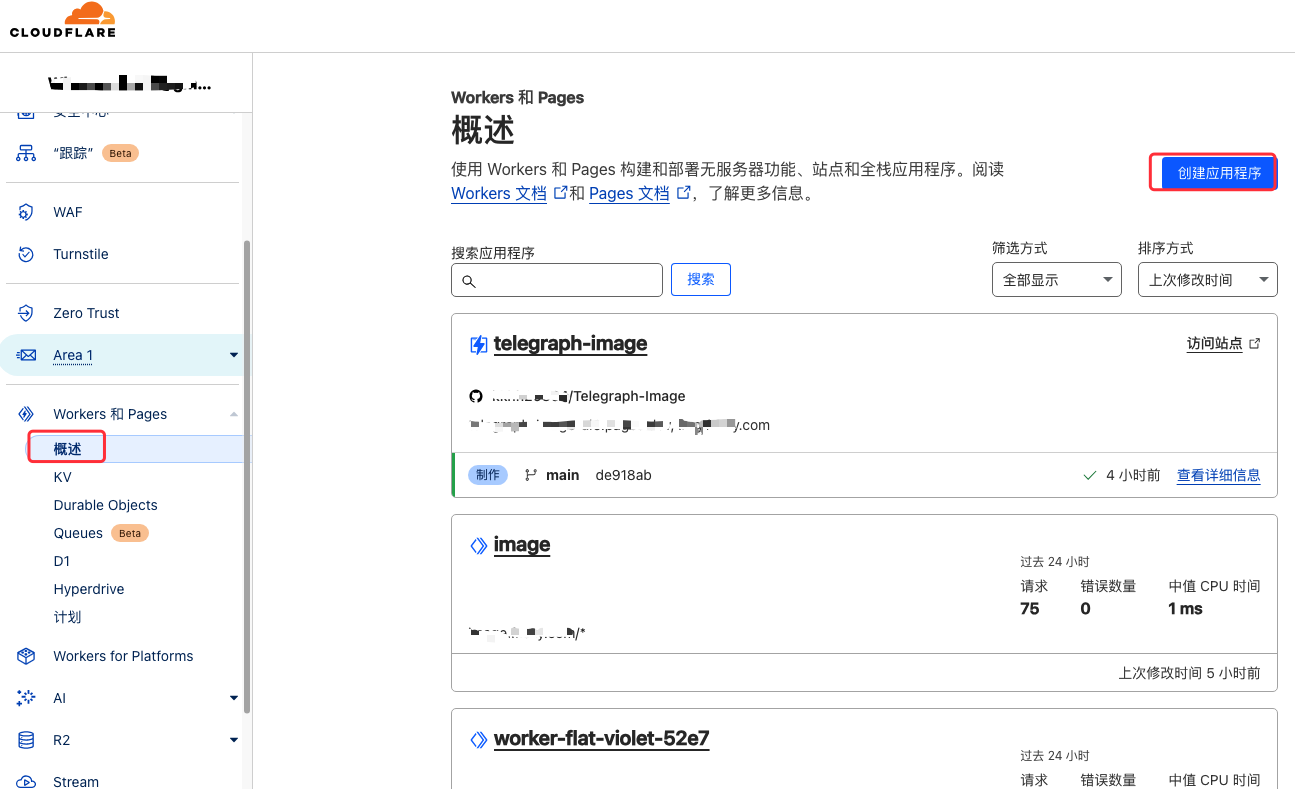Click the green checkmark beside 4 小时前
The width and height of the screenshot is (1295, 789).
click(1090, 475)
